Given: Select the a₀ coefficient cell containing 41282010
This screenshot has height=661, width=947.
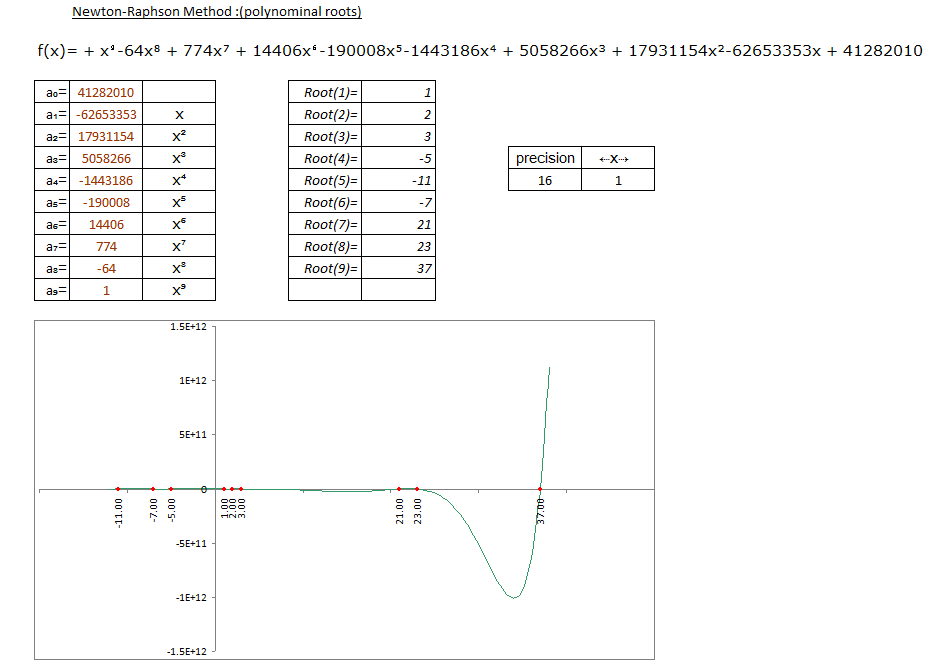Looking at the screenshot, I should tap(106, 92).
